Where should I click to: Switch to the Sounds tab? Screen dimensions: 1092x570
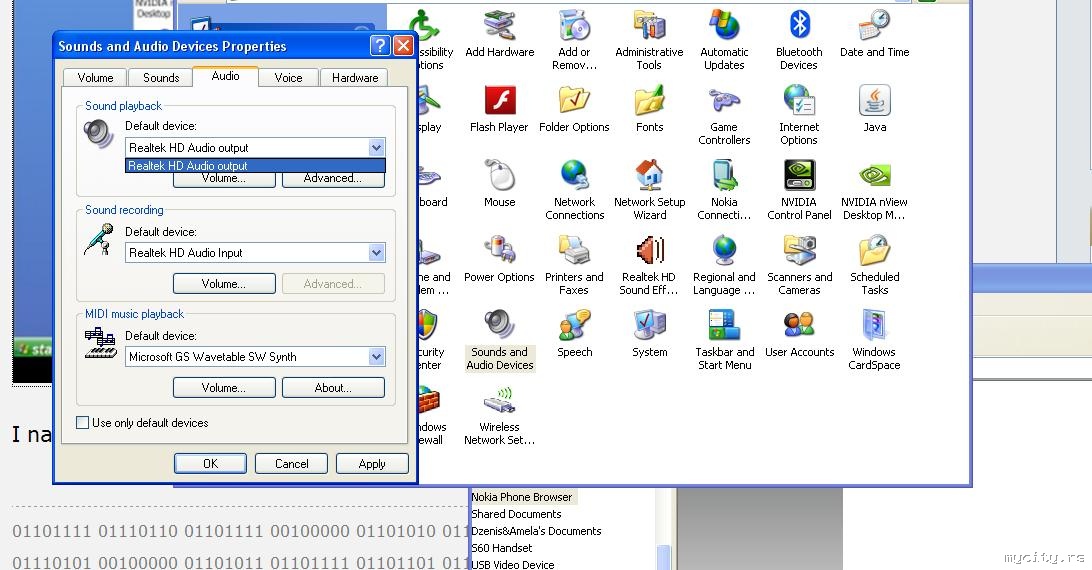tap(161, 77)
